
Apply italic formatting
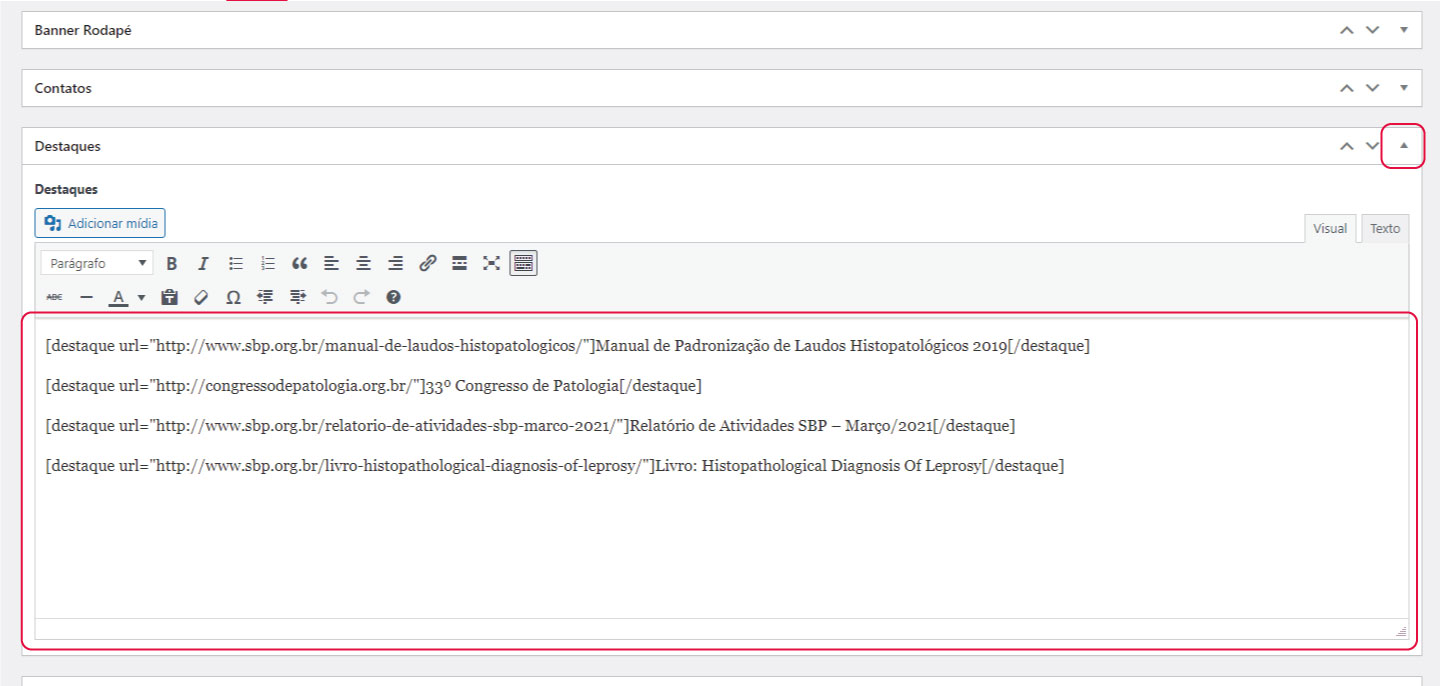(204, 264)
